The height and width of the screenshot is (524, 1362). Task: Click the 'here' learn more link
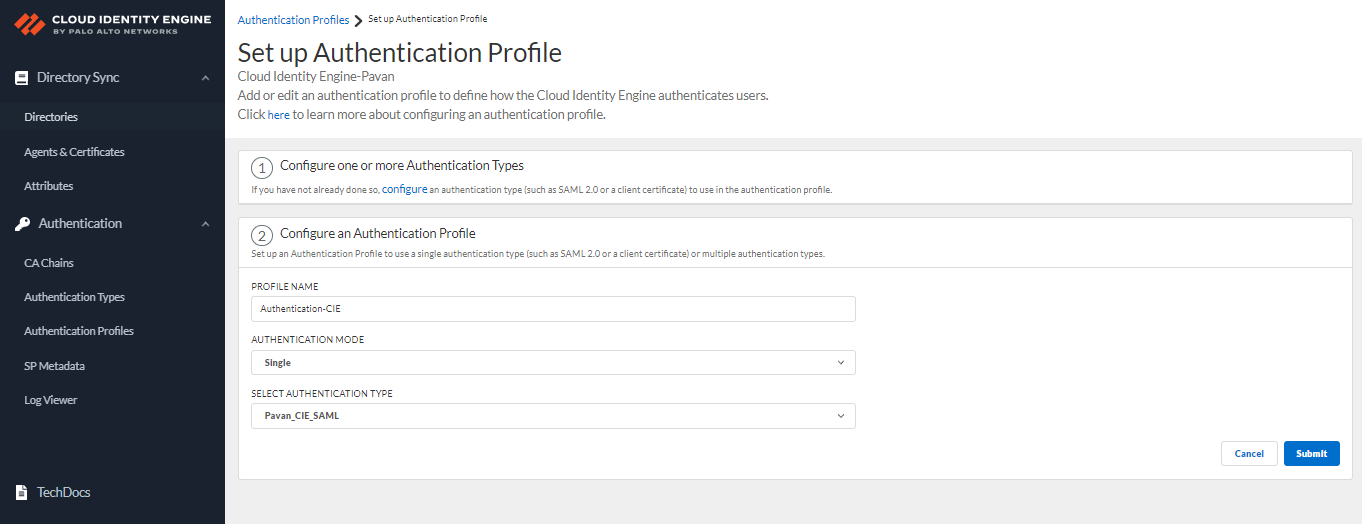(278, 115)
